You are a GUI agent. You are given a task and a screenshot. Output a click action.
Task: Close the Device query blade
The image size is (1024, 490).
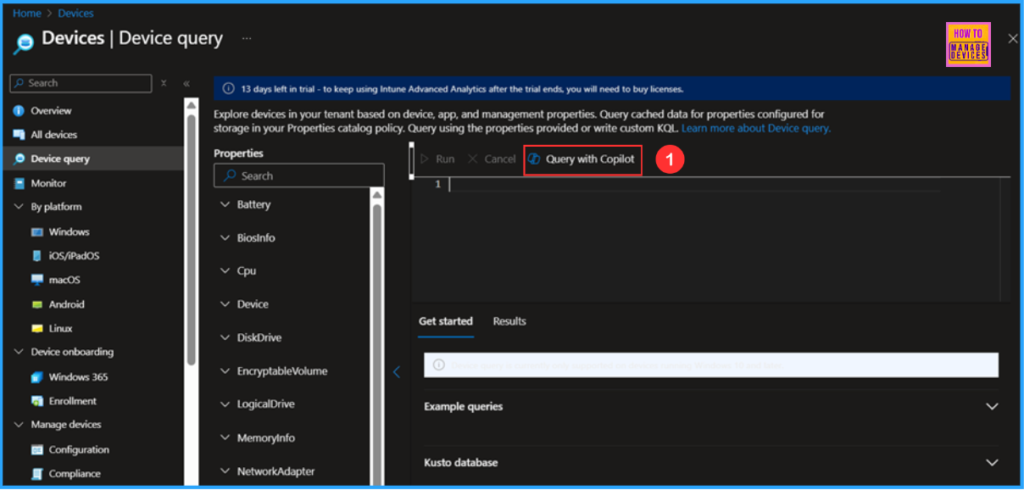point(1013,39)
